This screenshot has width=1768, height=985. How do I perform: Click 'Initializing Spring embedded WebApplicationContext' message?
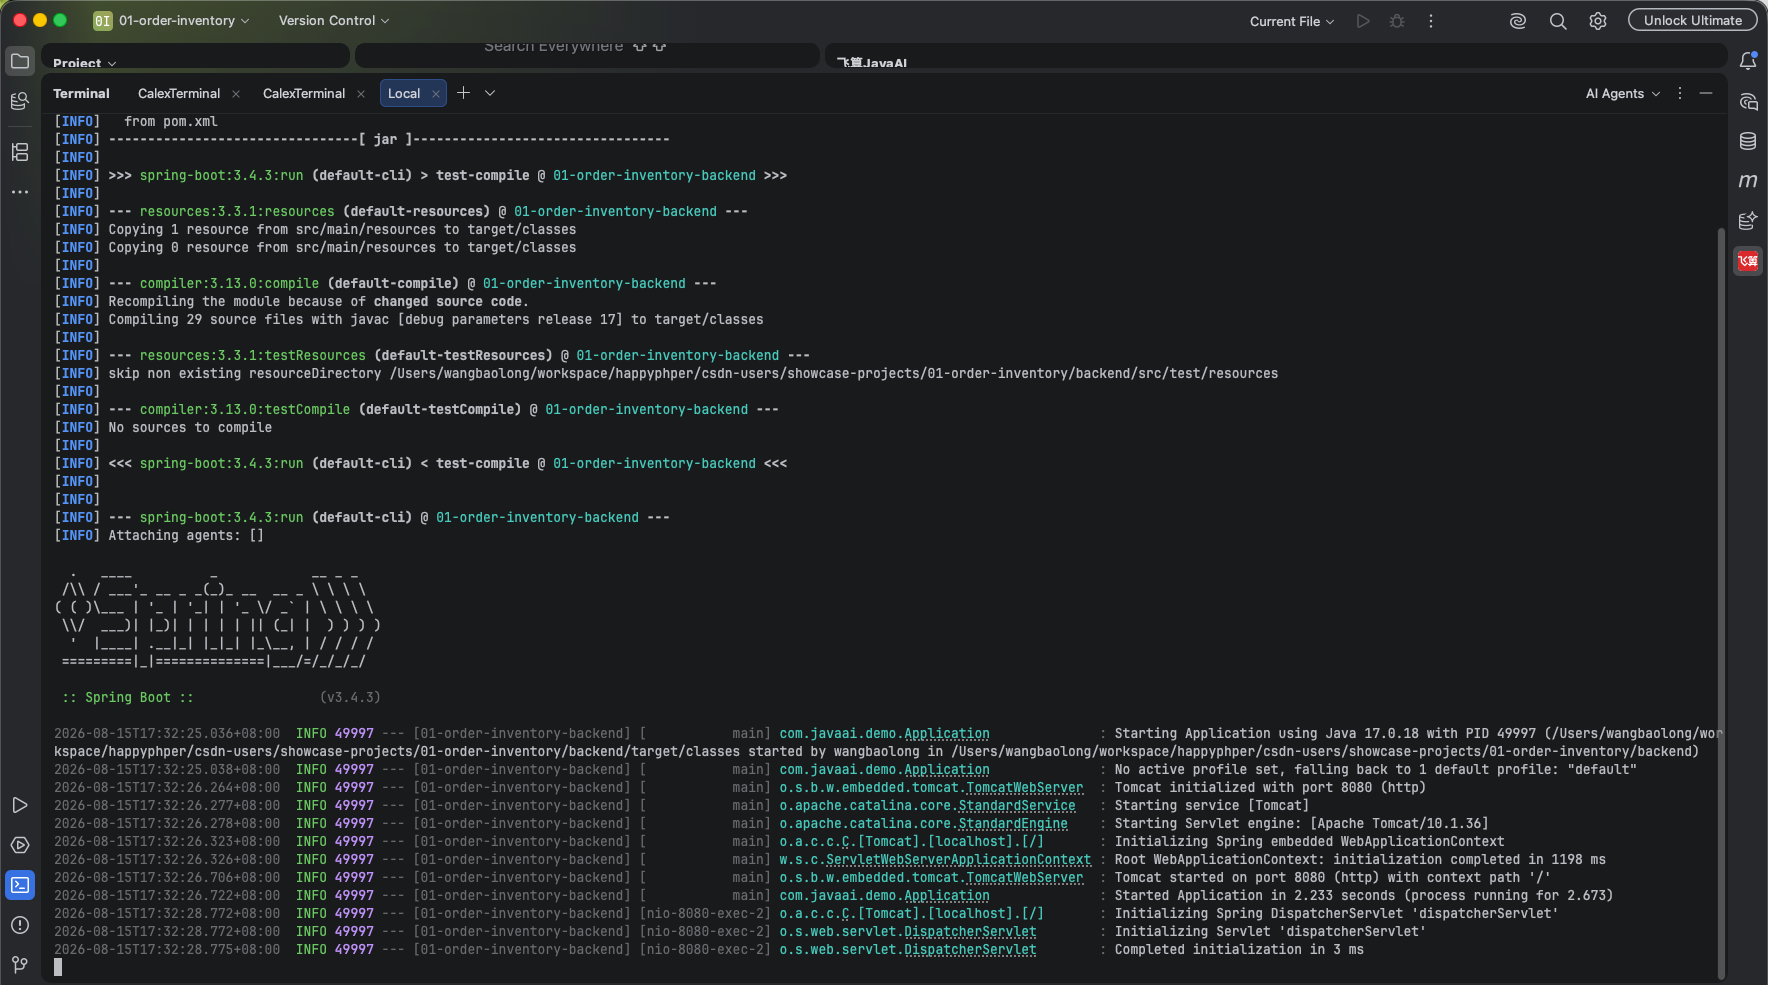1310,842
